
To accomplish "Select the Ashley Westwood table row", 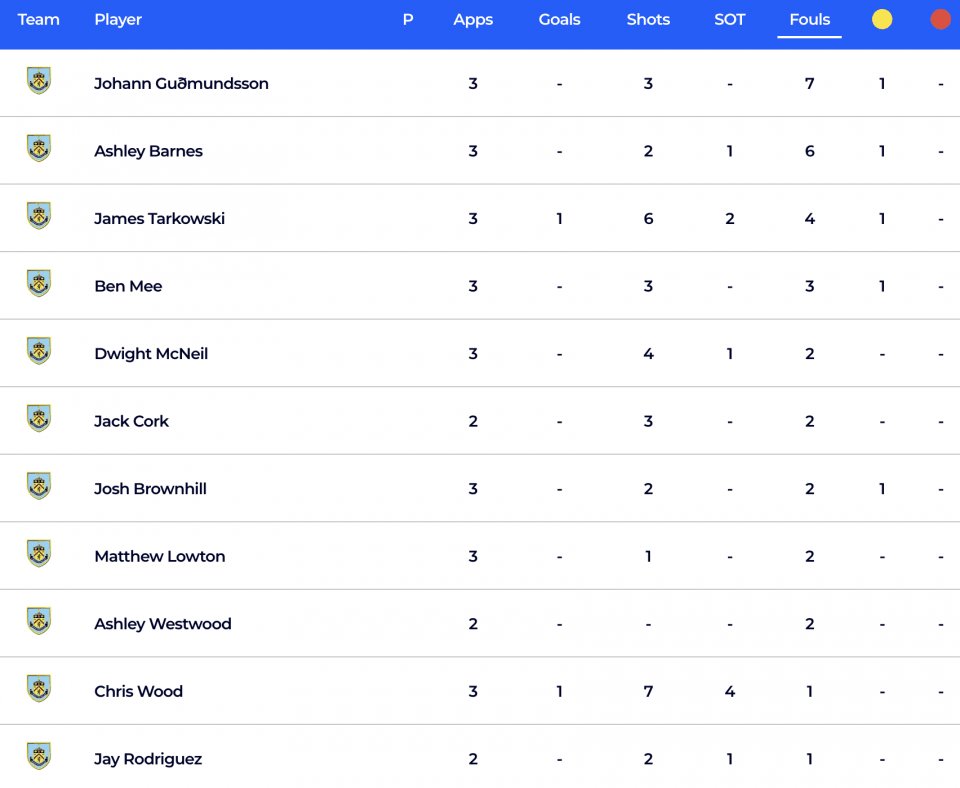I will pyautogui.click(x=480, y=623).
